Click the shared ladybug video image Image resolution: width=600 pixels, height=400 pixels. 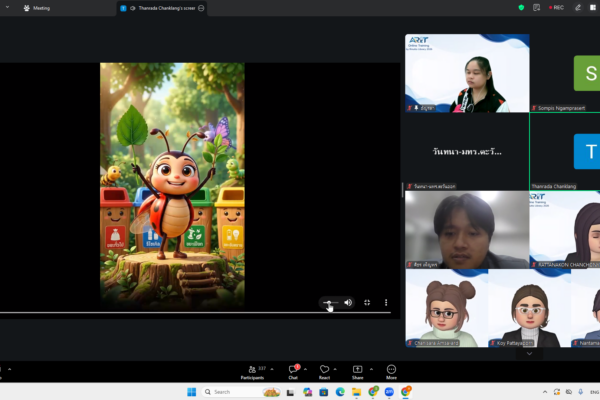(172, 186)
